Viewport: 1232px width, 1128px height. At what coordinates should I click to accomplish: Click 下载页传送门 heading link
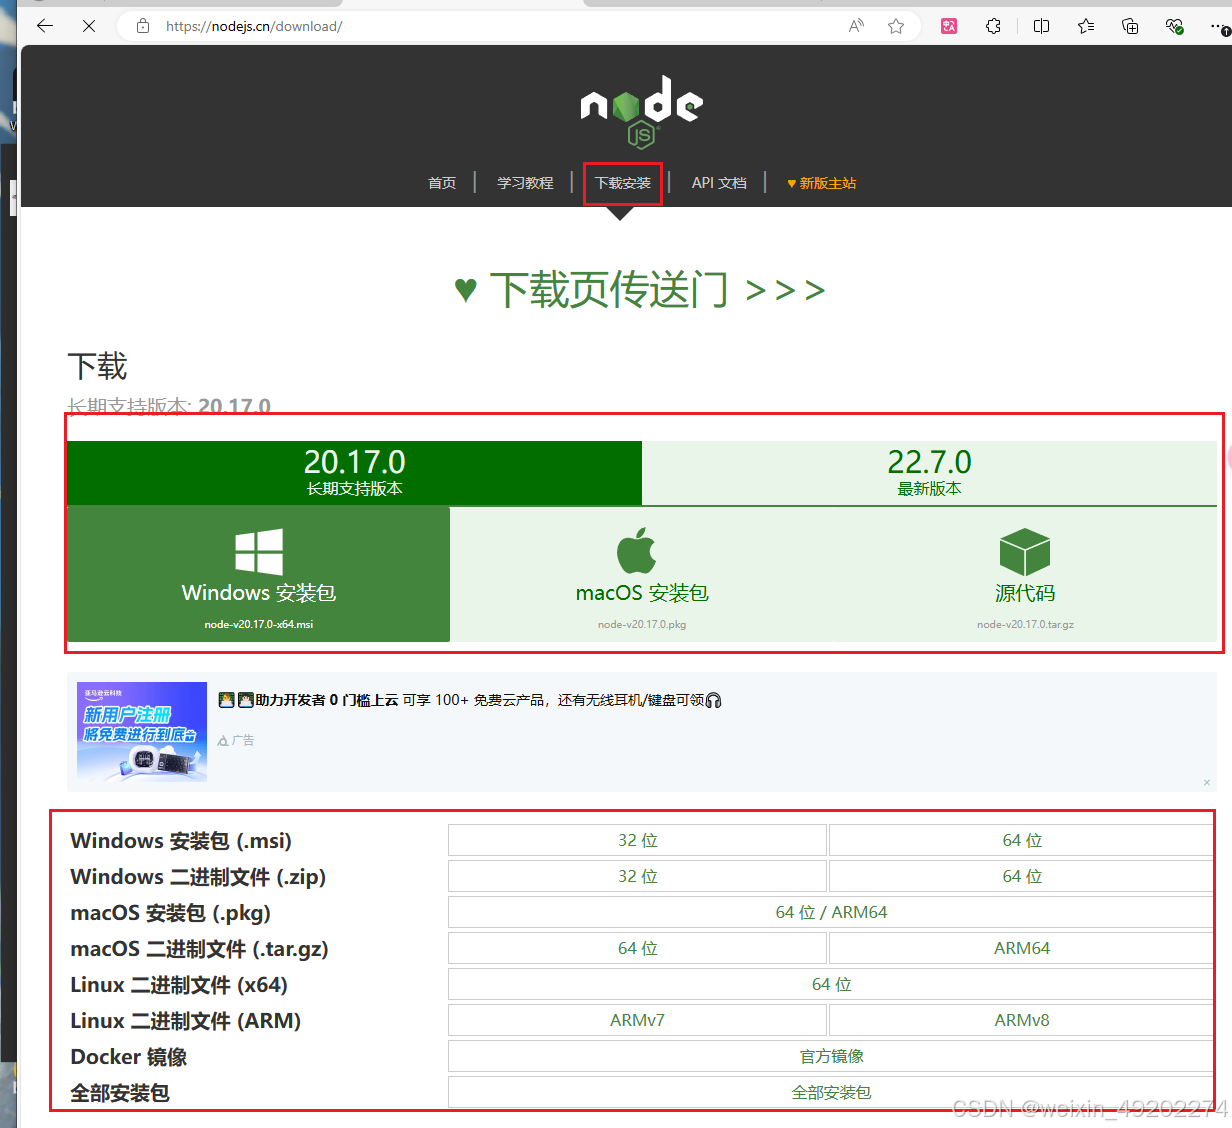point(640,290)
